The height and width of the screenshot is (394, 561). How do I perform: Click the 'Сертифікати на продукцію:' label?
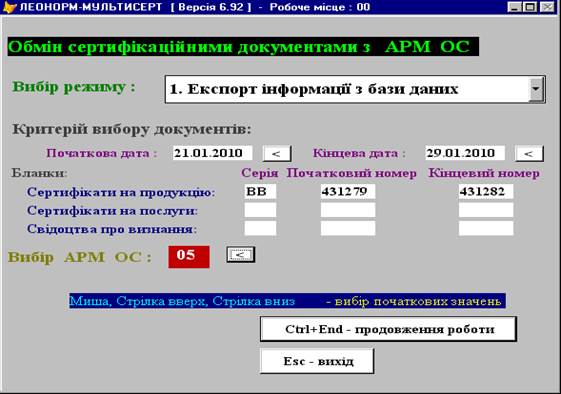pos(121,193)
